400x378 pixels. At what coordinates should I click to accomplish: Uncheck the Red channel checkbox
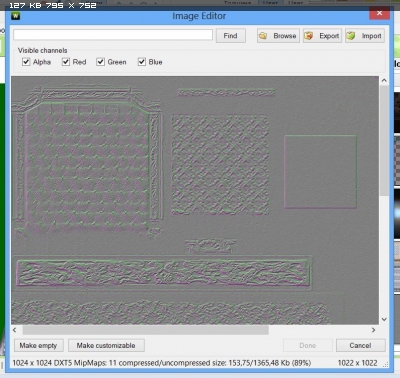66,62
